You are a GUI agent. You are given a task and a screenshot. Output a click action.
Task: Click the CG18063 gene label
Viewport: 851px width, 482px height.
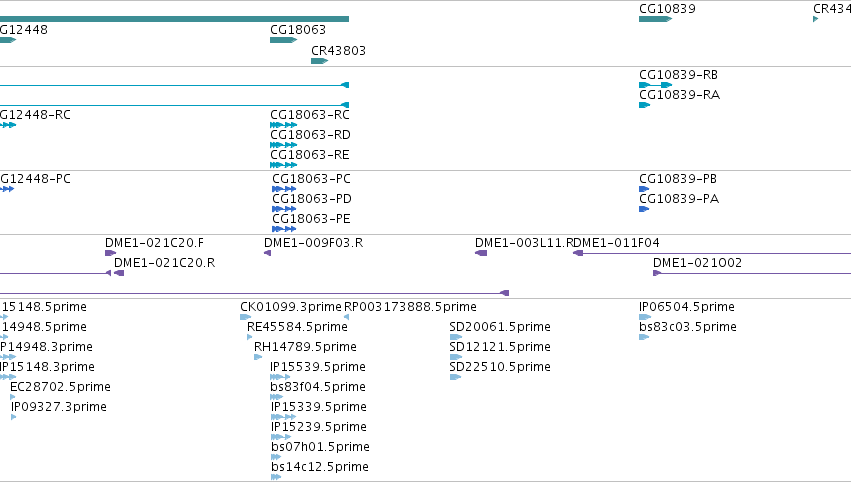pyautogui.click(x=298, y=29)
